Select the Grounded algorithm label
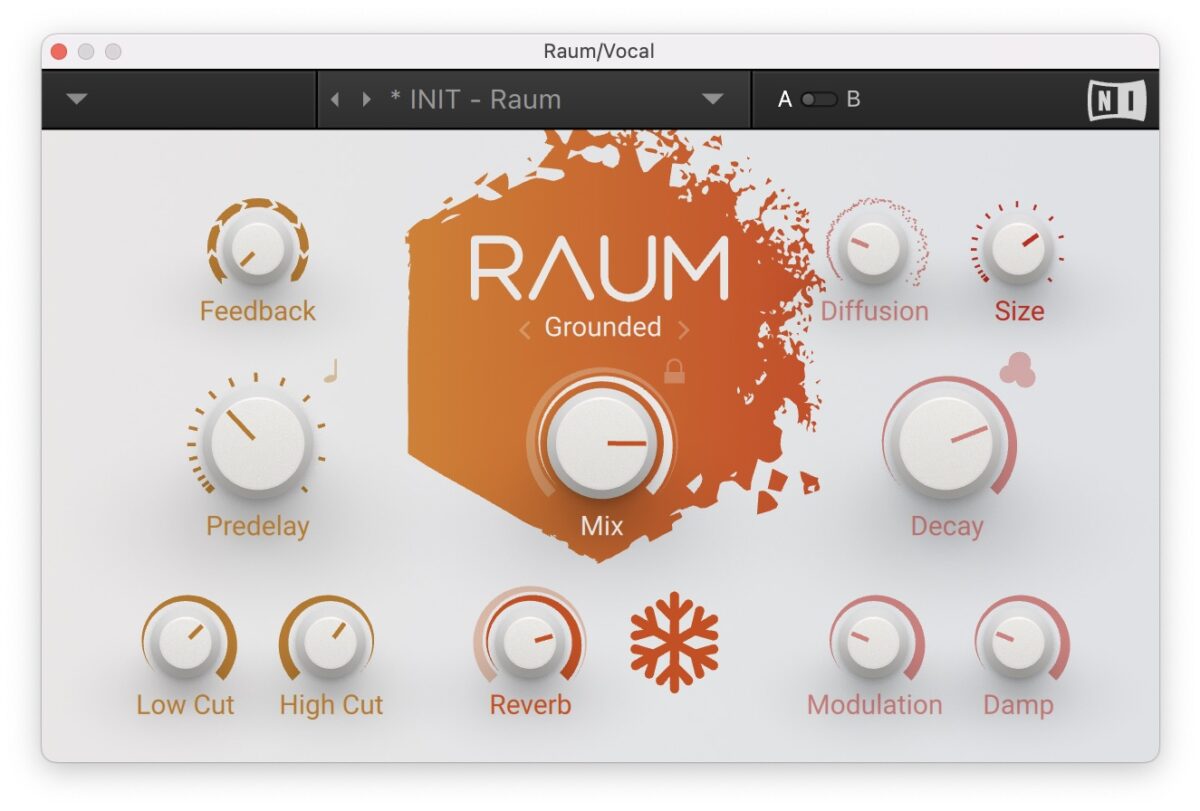The width and height of the screenshot is (1200, 811). 603,327
